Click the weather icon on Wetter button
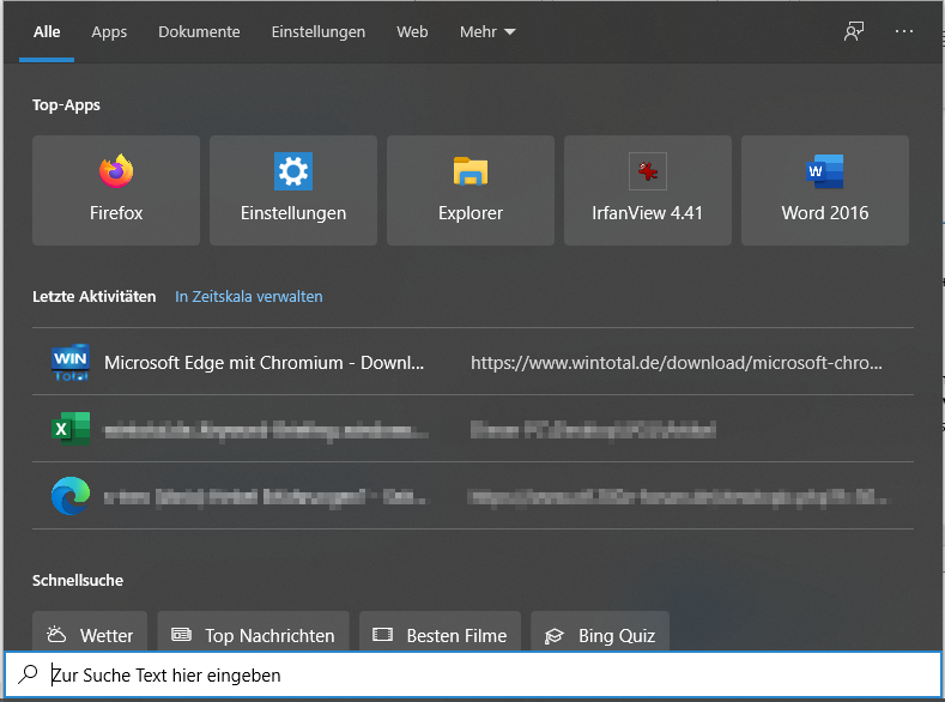The width and height of the screenshot is (945, 702). click(x=57, y=635)
